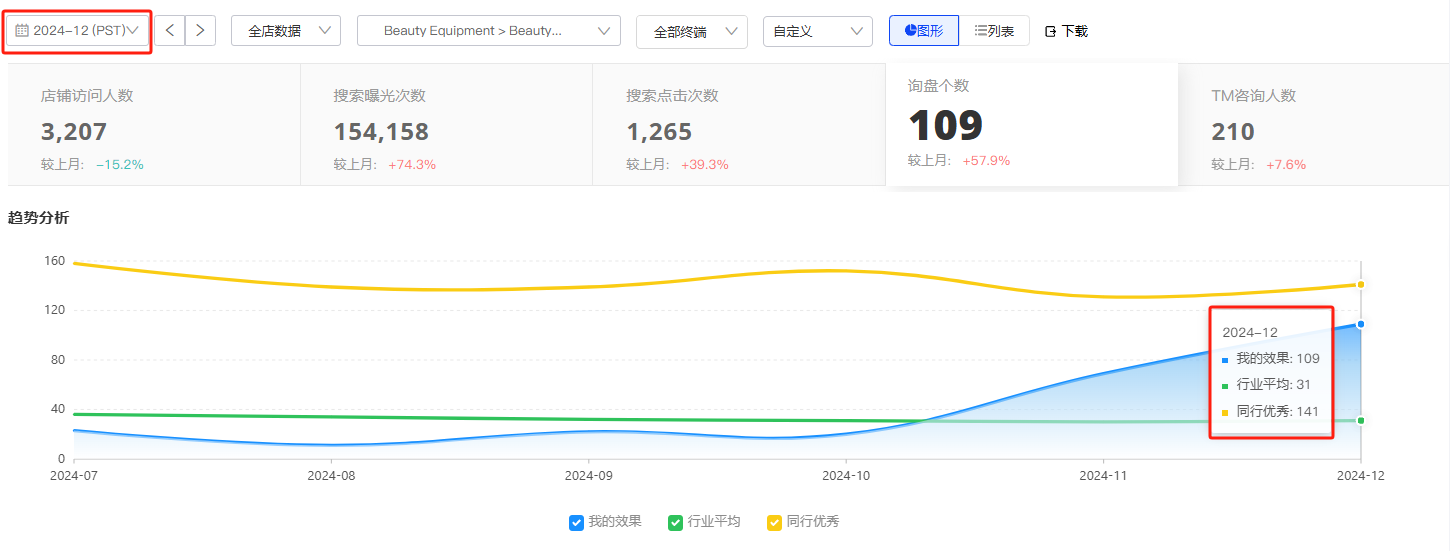The height and width of the screenshot is (551, 1450).
Task: Open the 全店数据 dropdown
Action: click(x=286, y=31)
